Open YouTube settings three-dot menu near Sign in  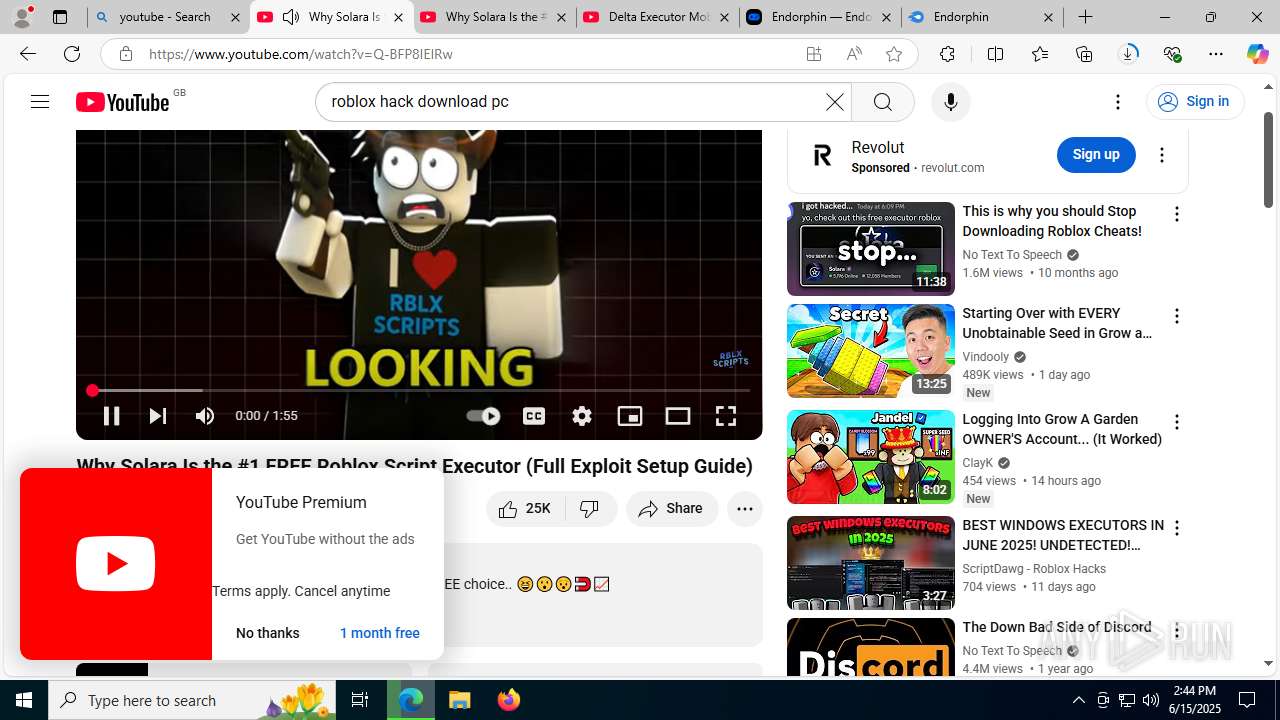tap(1118, 102)
